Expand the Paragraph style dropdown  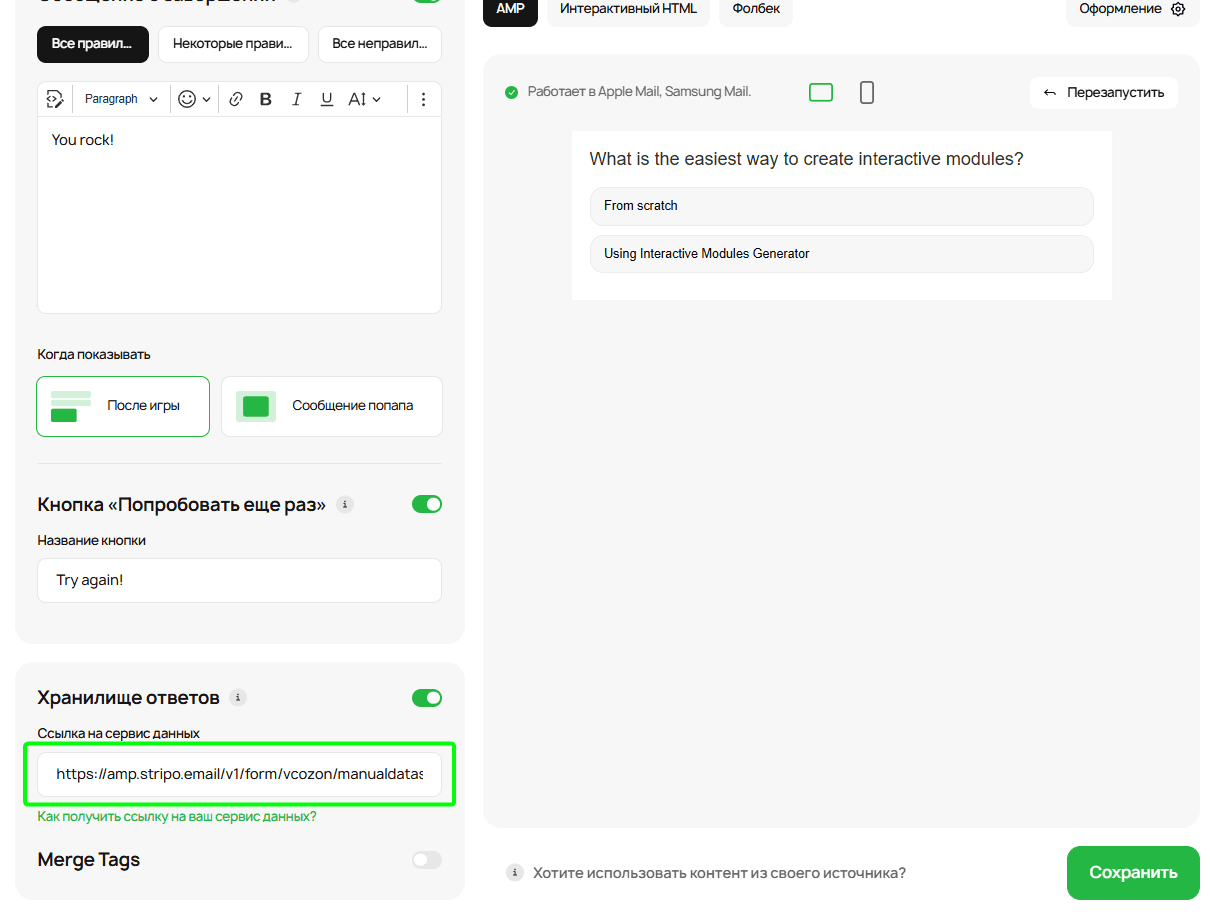[x=121, y=99]
